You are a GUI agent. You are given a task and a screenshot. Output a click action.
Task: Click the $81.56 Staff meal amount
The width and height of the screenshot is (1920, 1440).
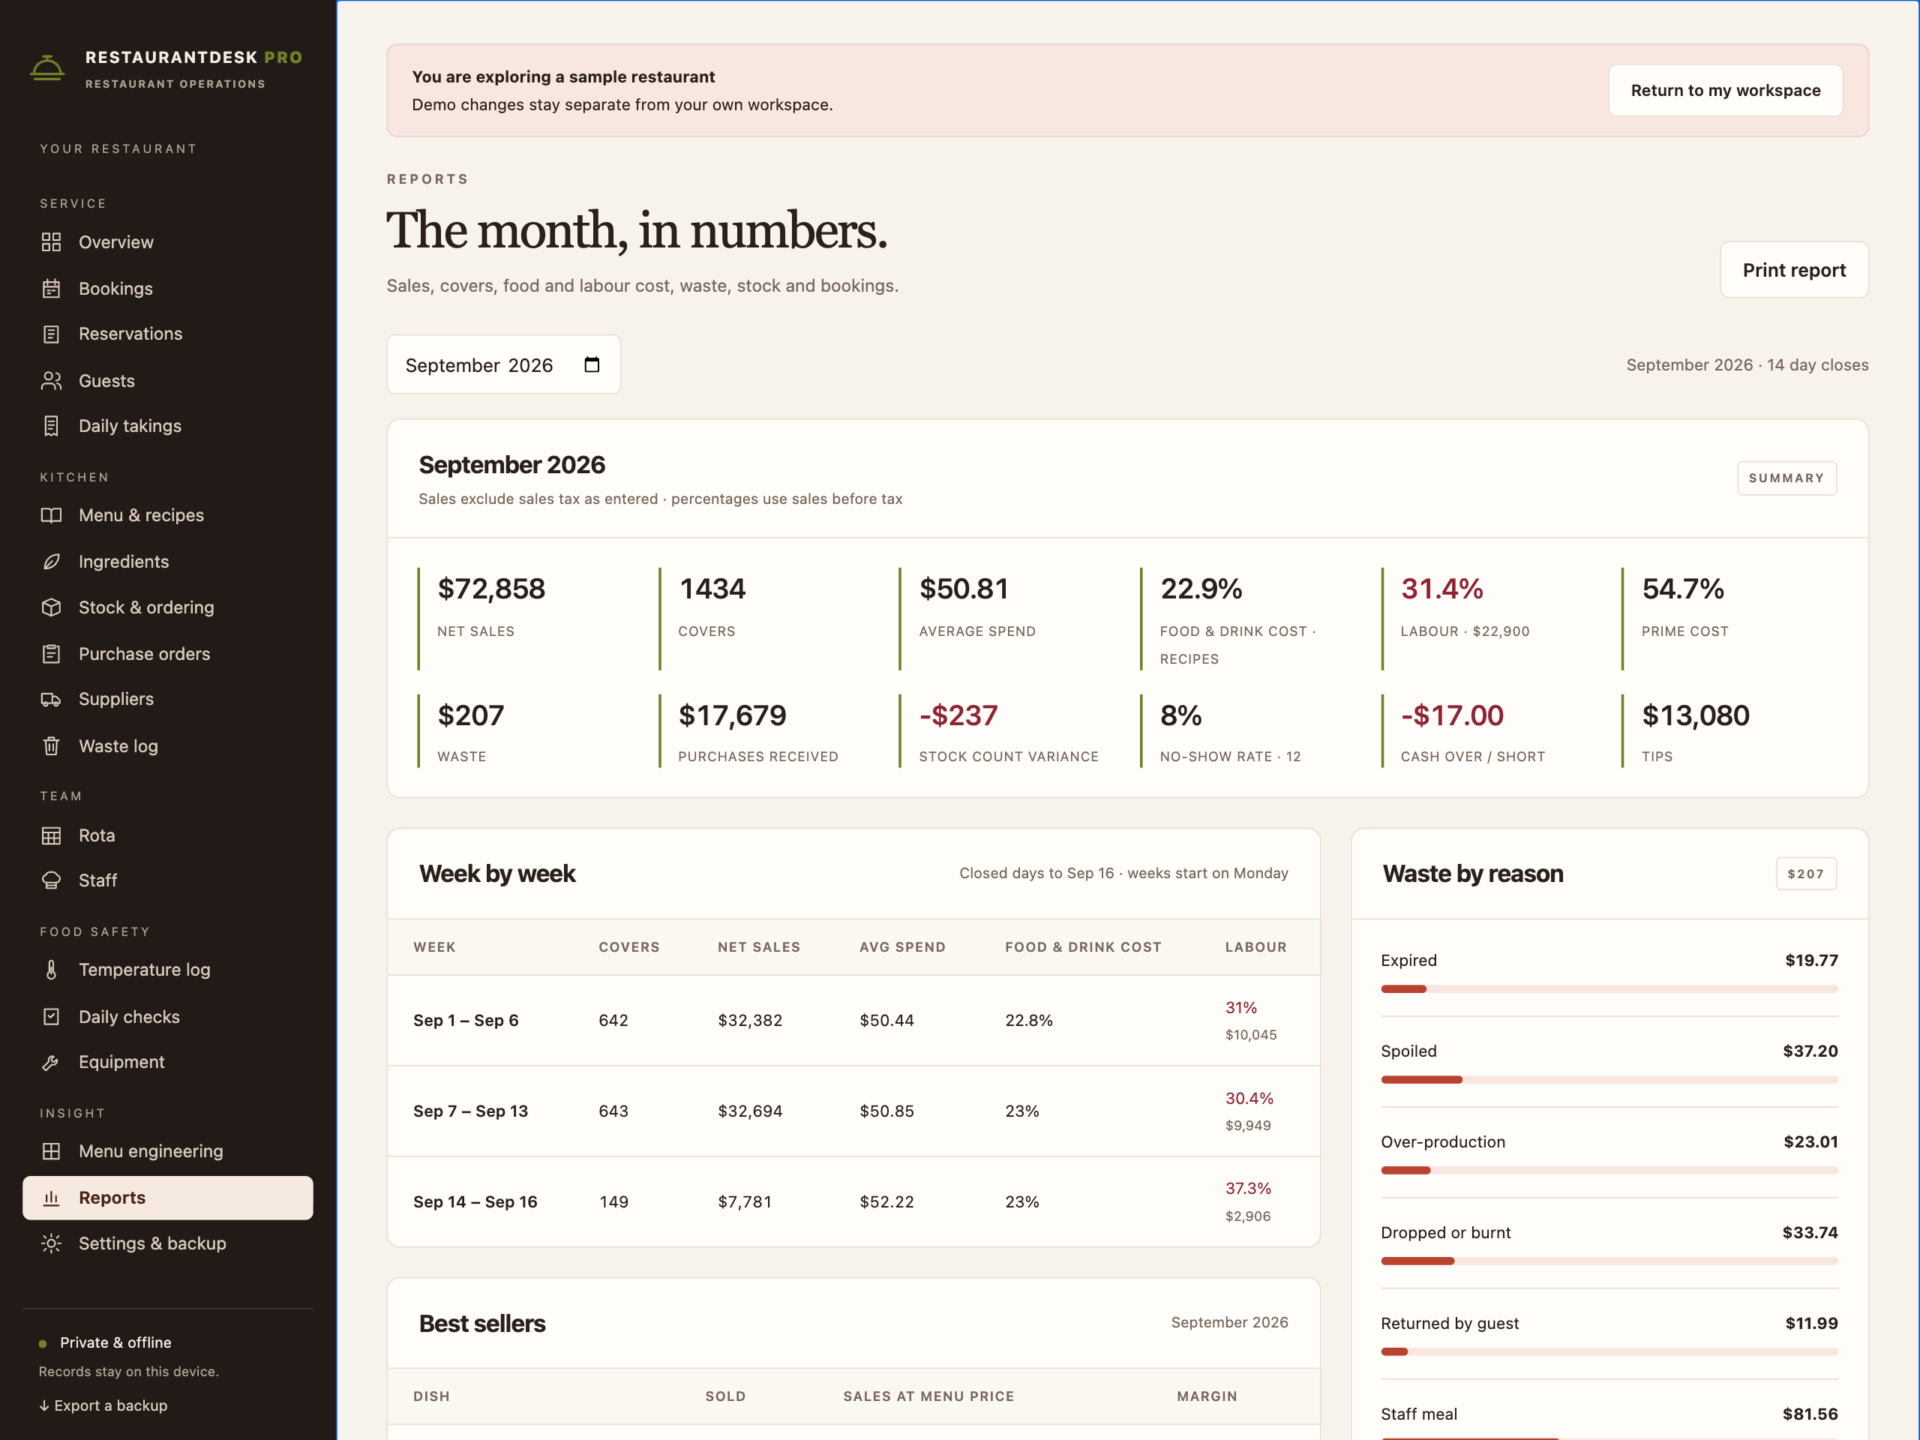tap(1810, 1414)
